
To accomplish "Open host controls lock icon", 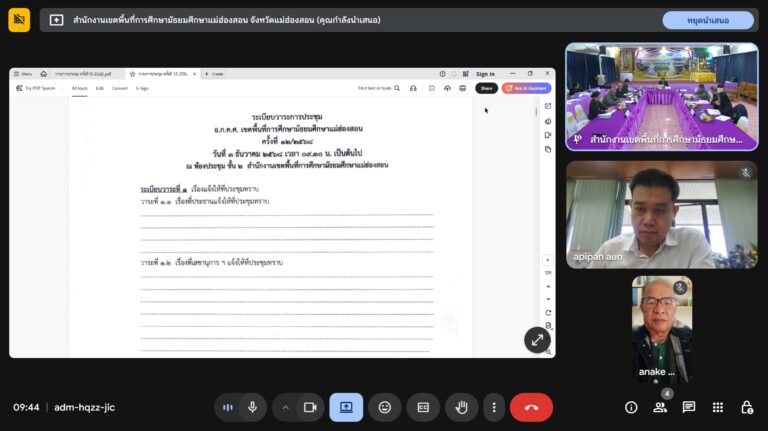I will 747,407.
